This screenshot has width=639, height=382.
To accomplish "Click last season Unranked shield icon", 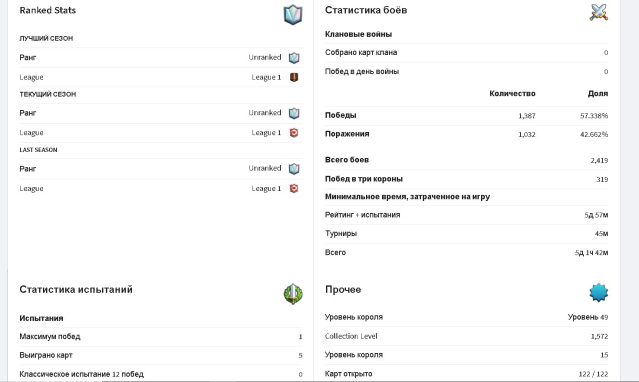I will (294, 169).
